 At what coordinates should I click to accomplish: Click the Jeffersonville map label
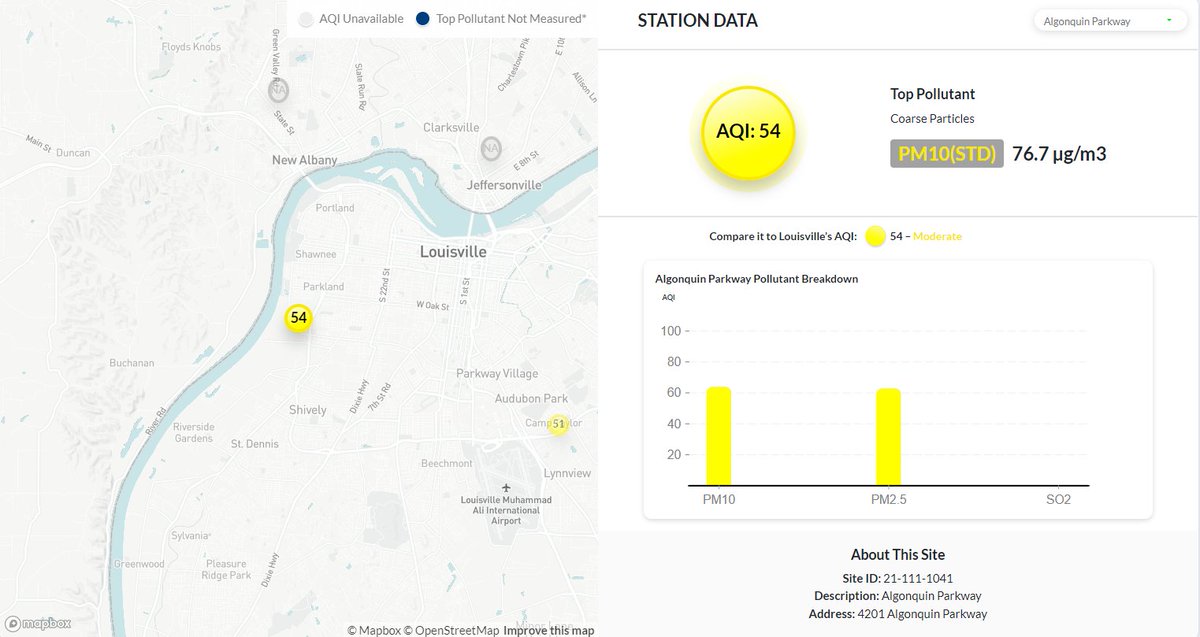click(504, 185)
